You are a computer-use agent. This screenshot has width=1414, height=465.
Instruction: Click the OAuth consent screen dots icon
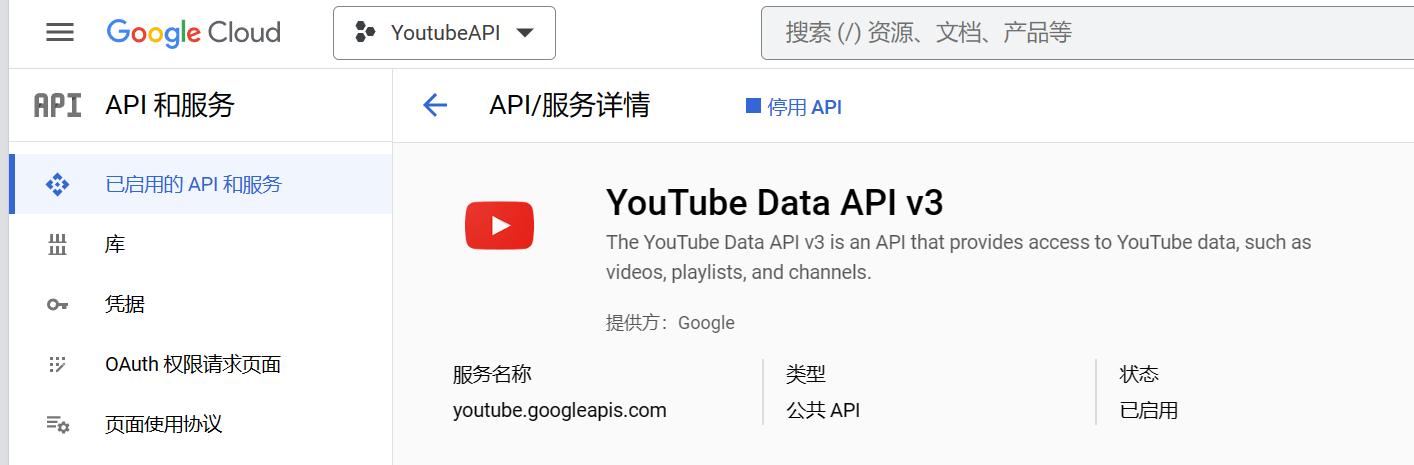click(x=58, y=364)
